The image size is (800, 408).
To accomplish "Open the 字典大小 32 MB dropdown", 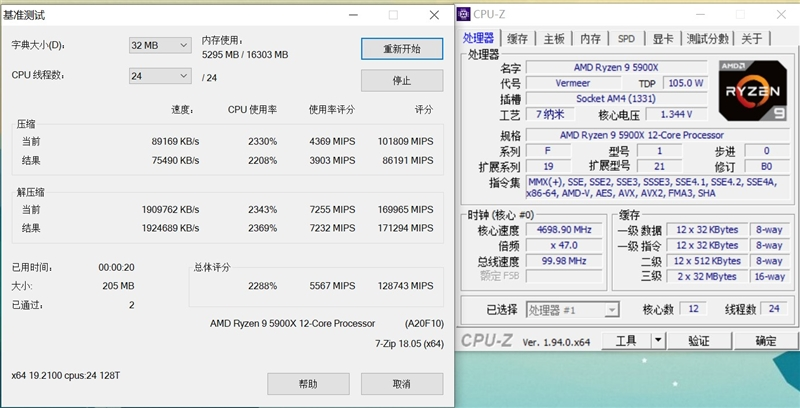I will (x=160, y=45).
